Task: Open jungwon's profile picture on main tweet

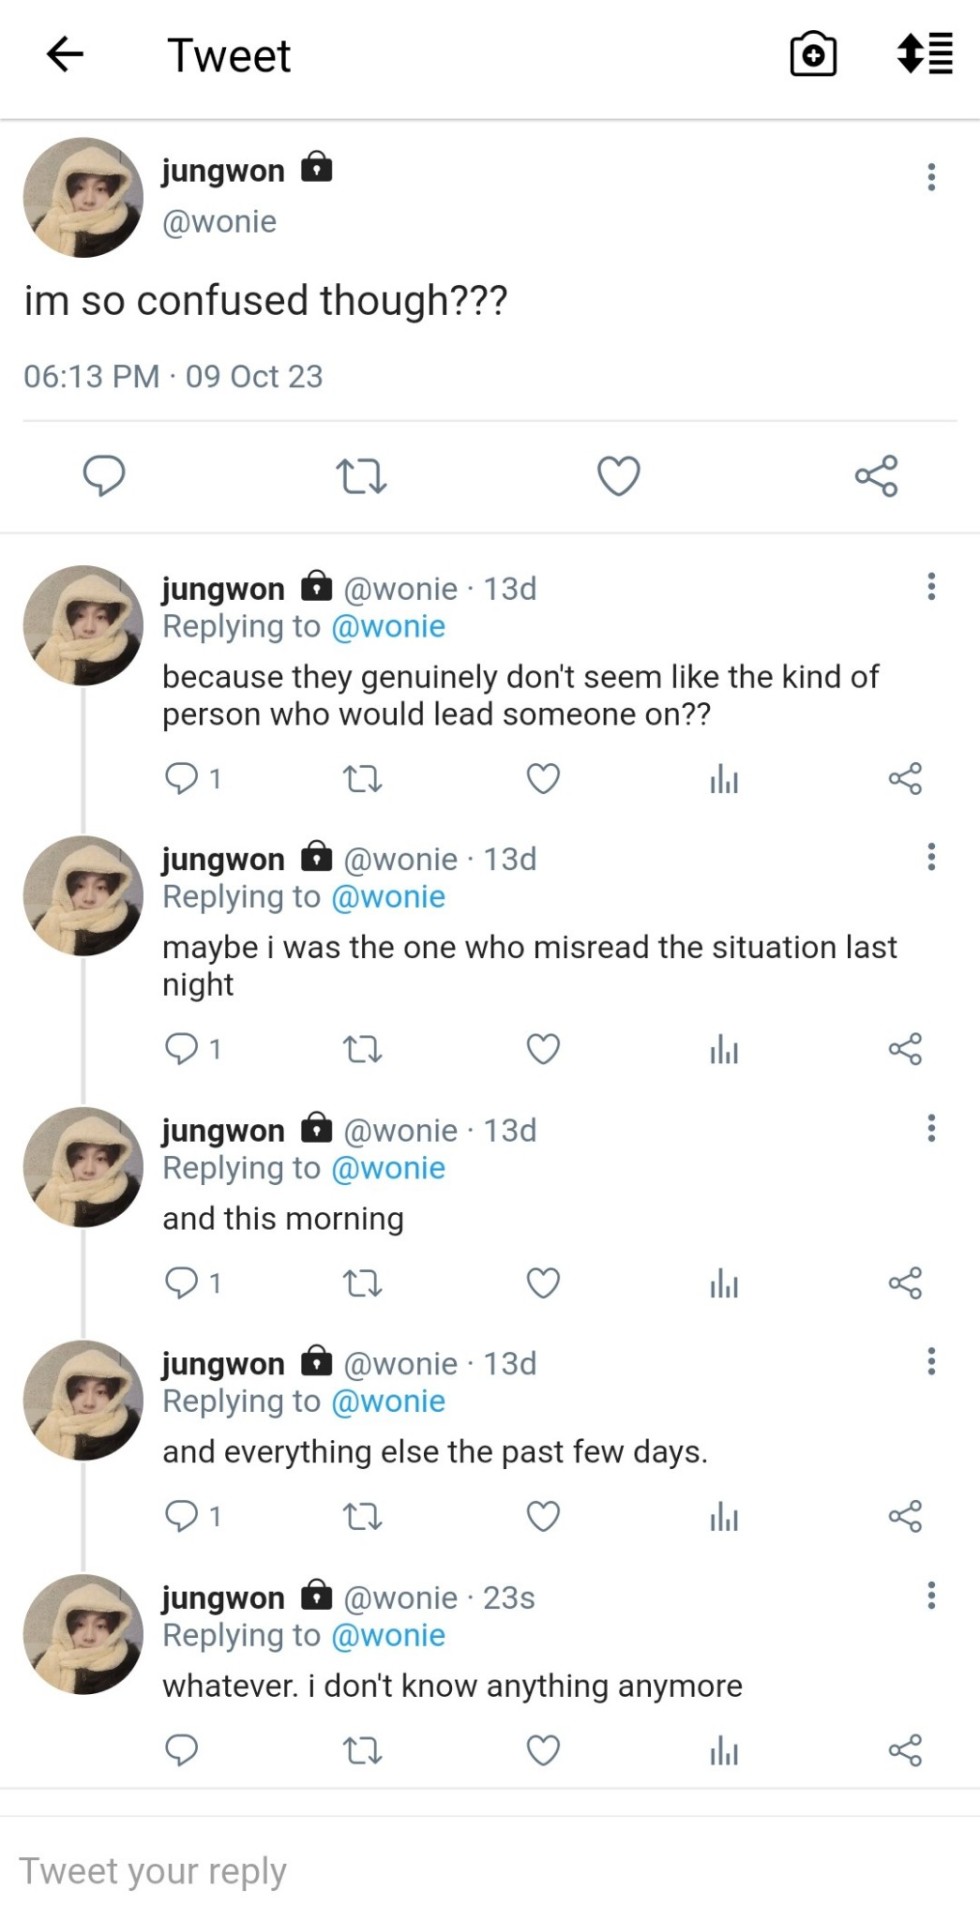Action: point(83,197)
